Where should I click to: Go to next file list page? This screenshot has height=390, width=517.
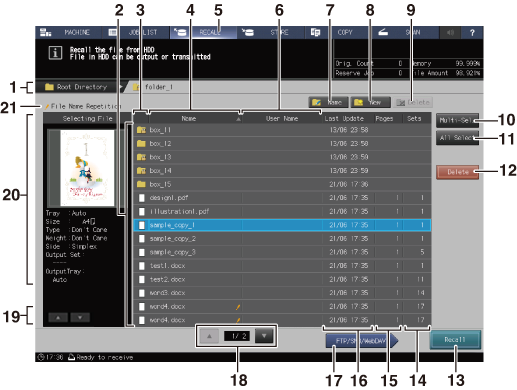point(264,336)
